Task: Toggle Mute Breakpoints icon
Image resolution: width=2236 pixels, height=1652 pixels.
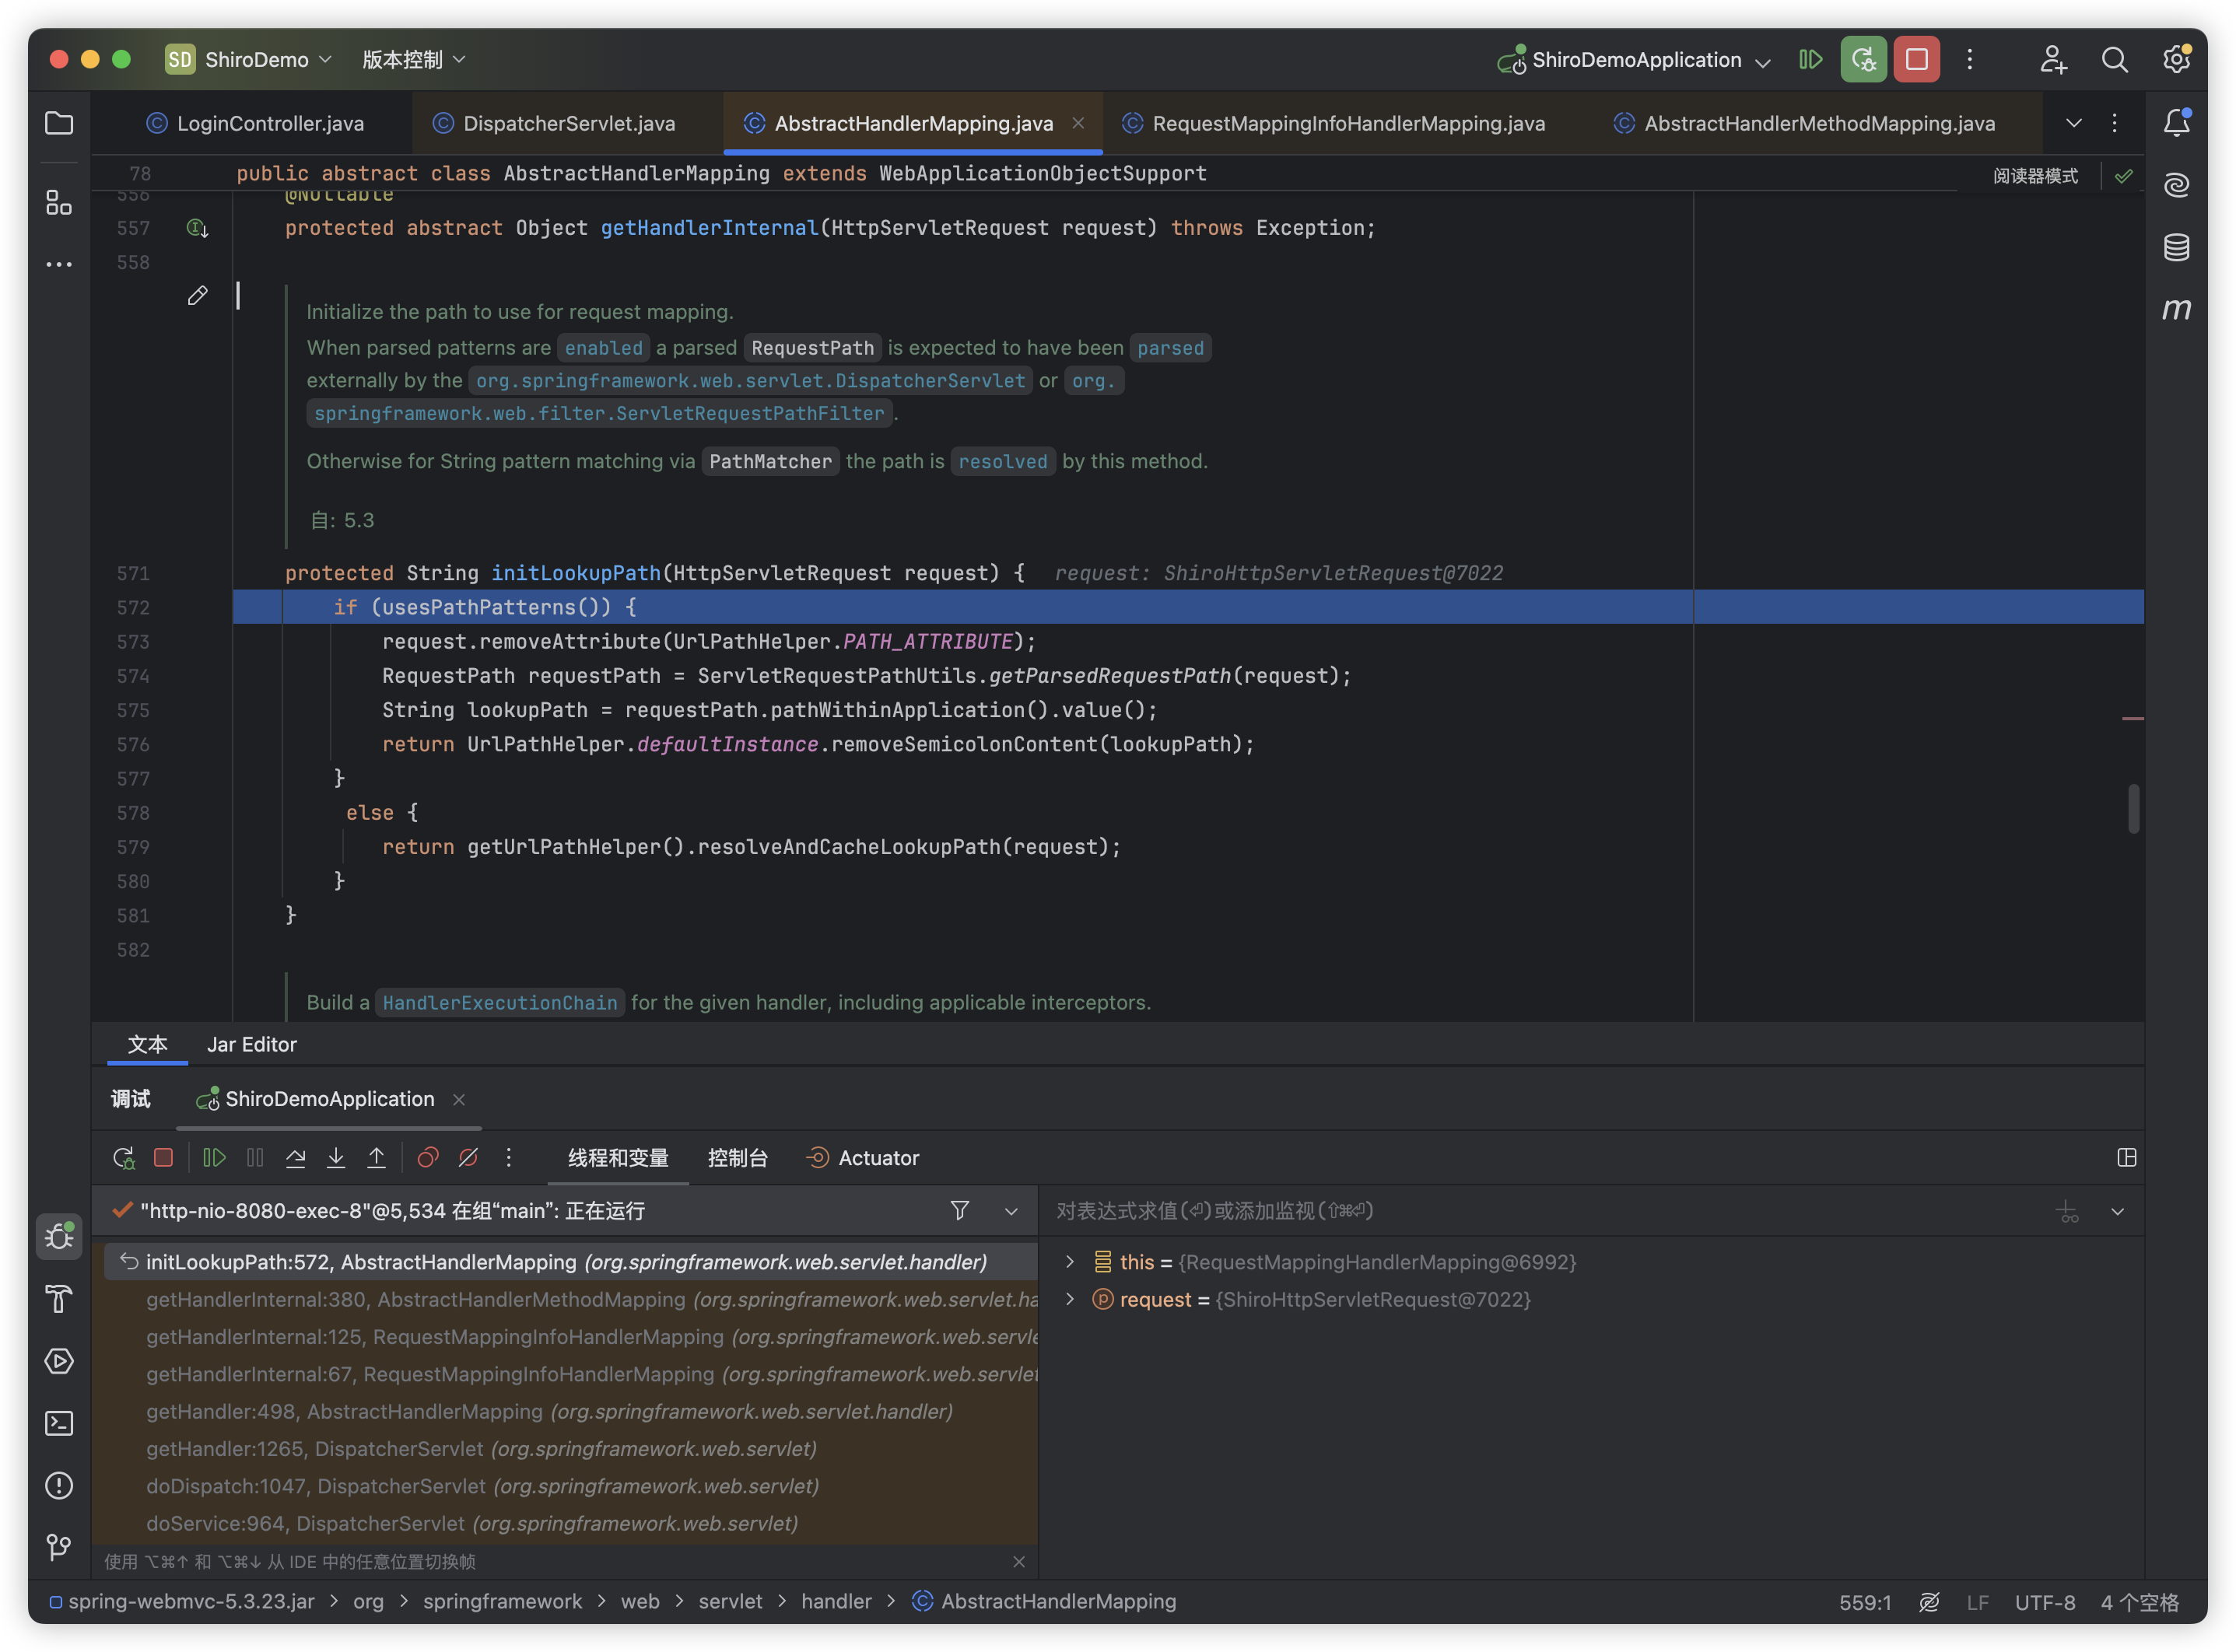Action: tap(468, 1157)
